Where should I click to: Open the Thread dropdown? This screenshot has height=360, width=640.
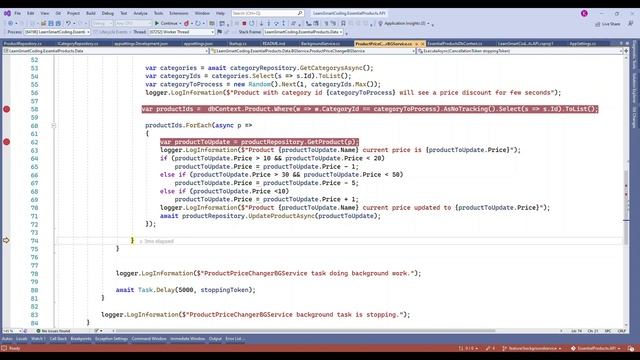[181, 32]
